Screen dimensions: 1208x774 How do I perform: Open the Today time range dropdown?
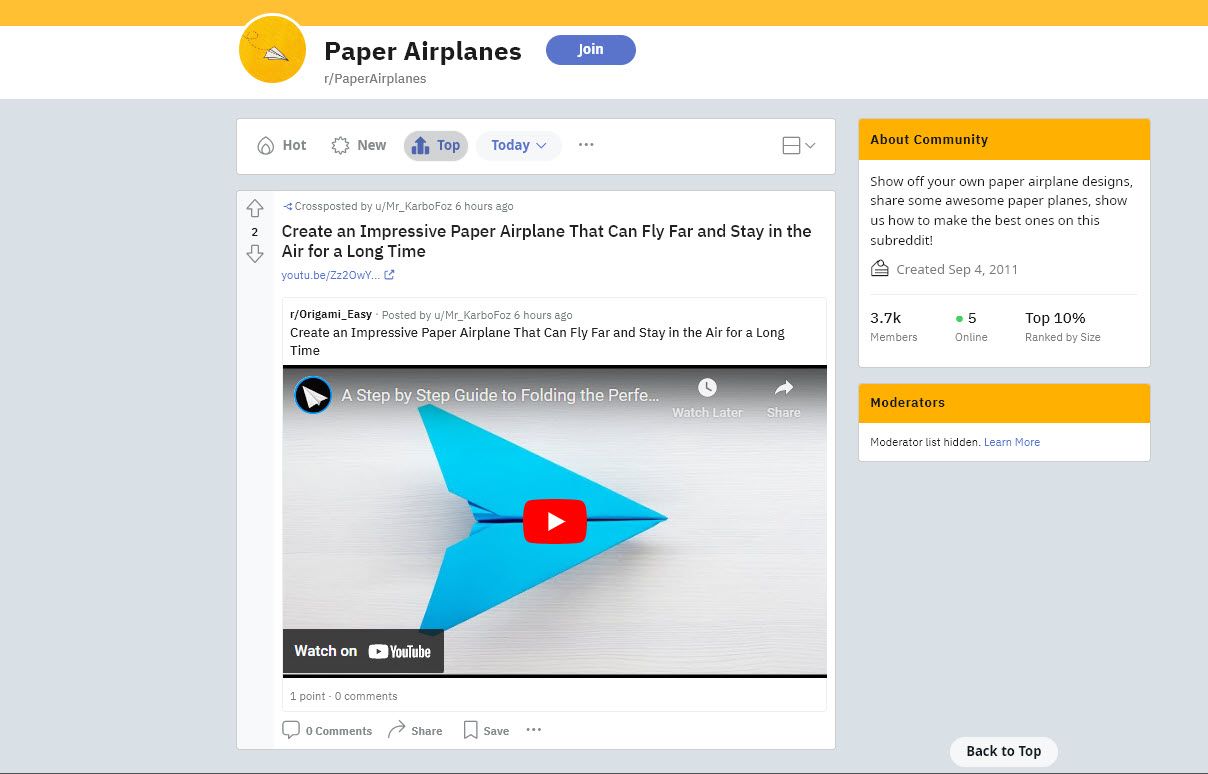pos(519,145)
